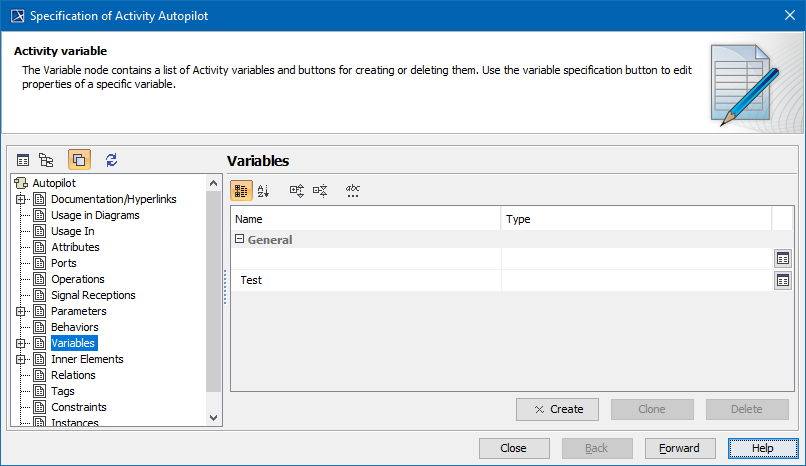Click the collapse all groups icon
This screenshot has width=806, height=466.
(x=320, y=190)
